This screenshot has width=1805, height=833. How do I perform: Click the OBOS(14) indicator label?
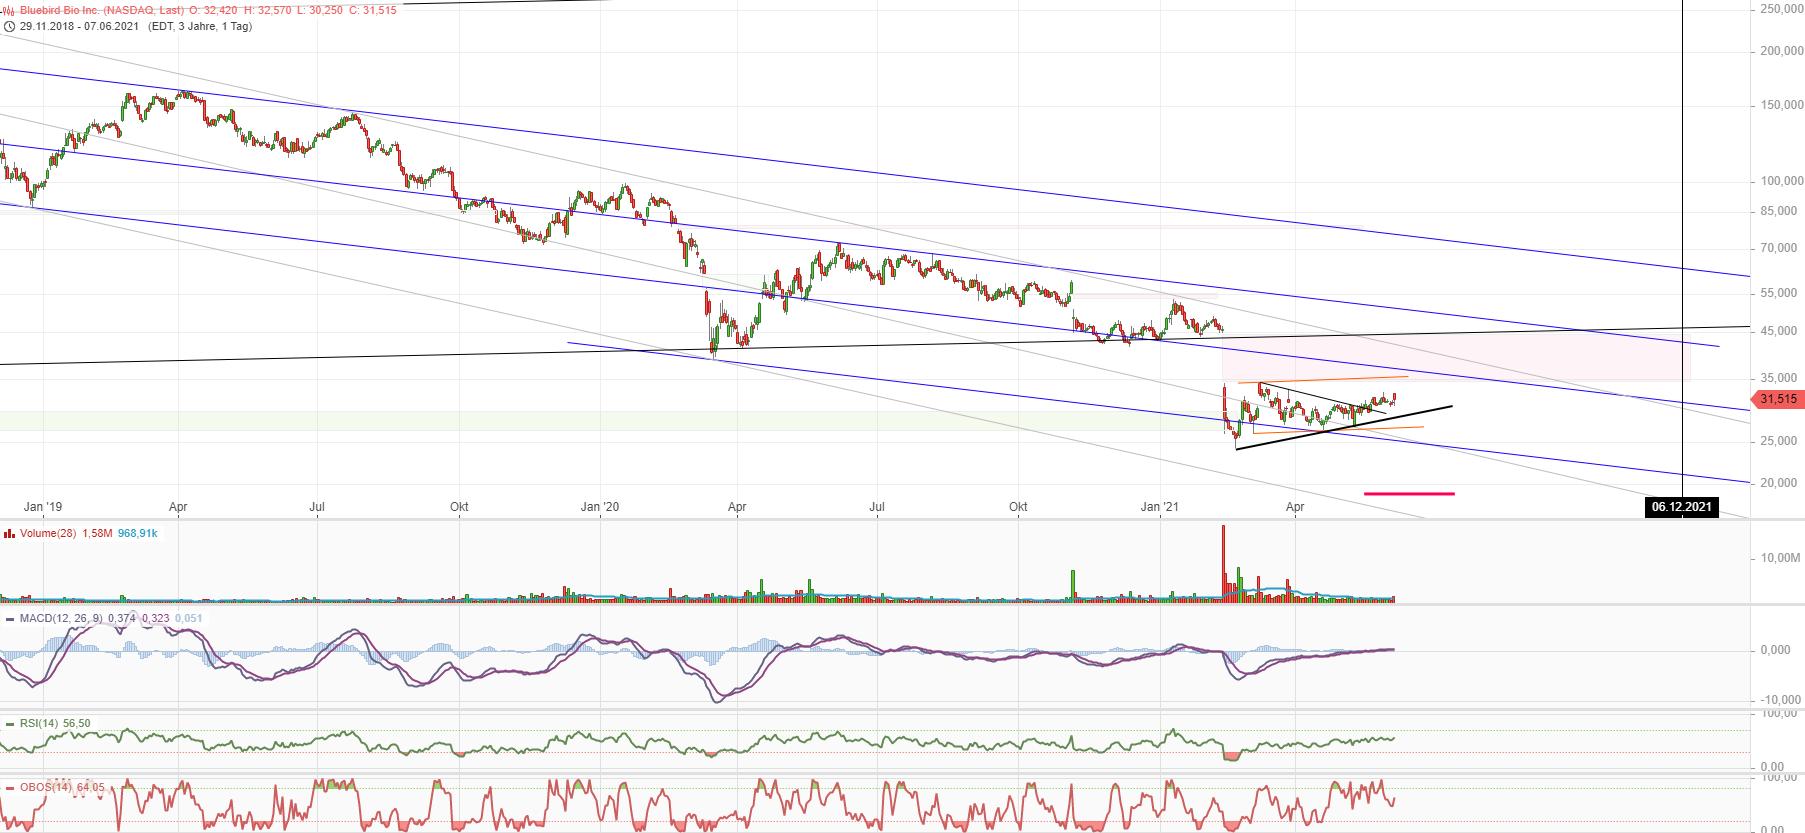click(45, 787)
